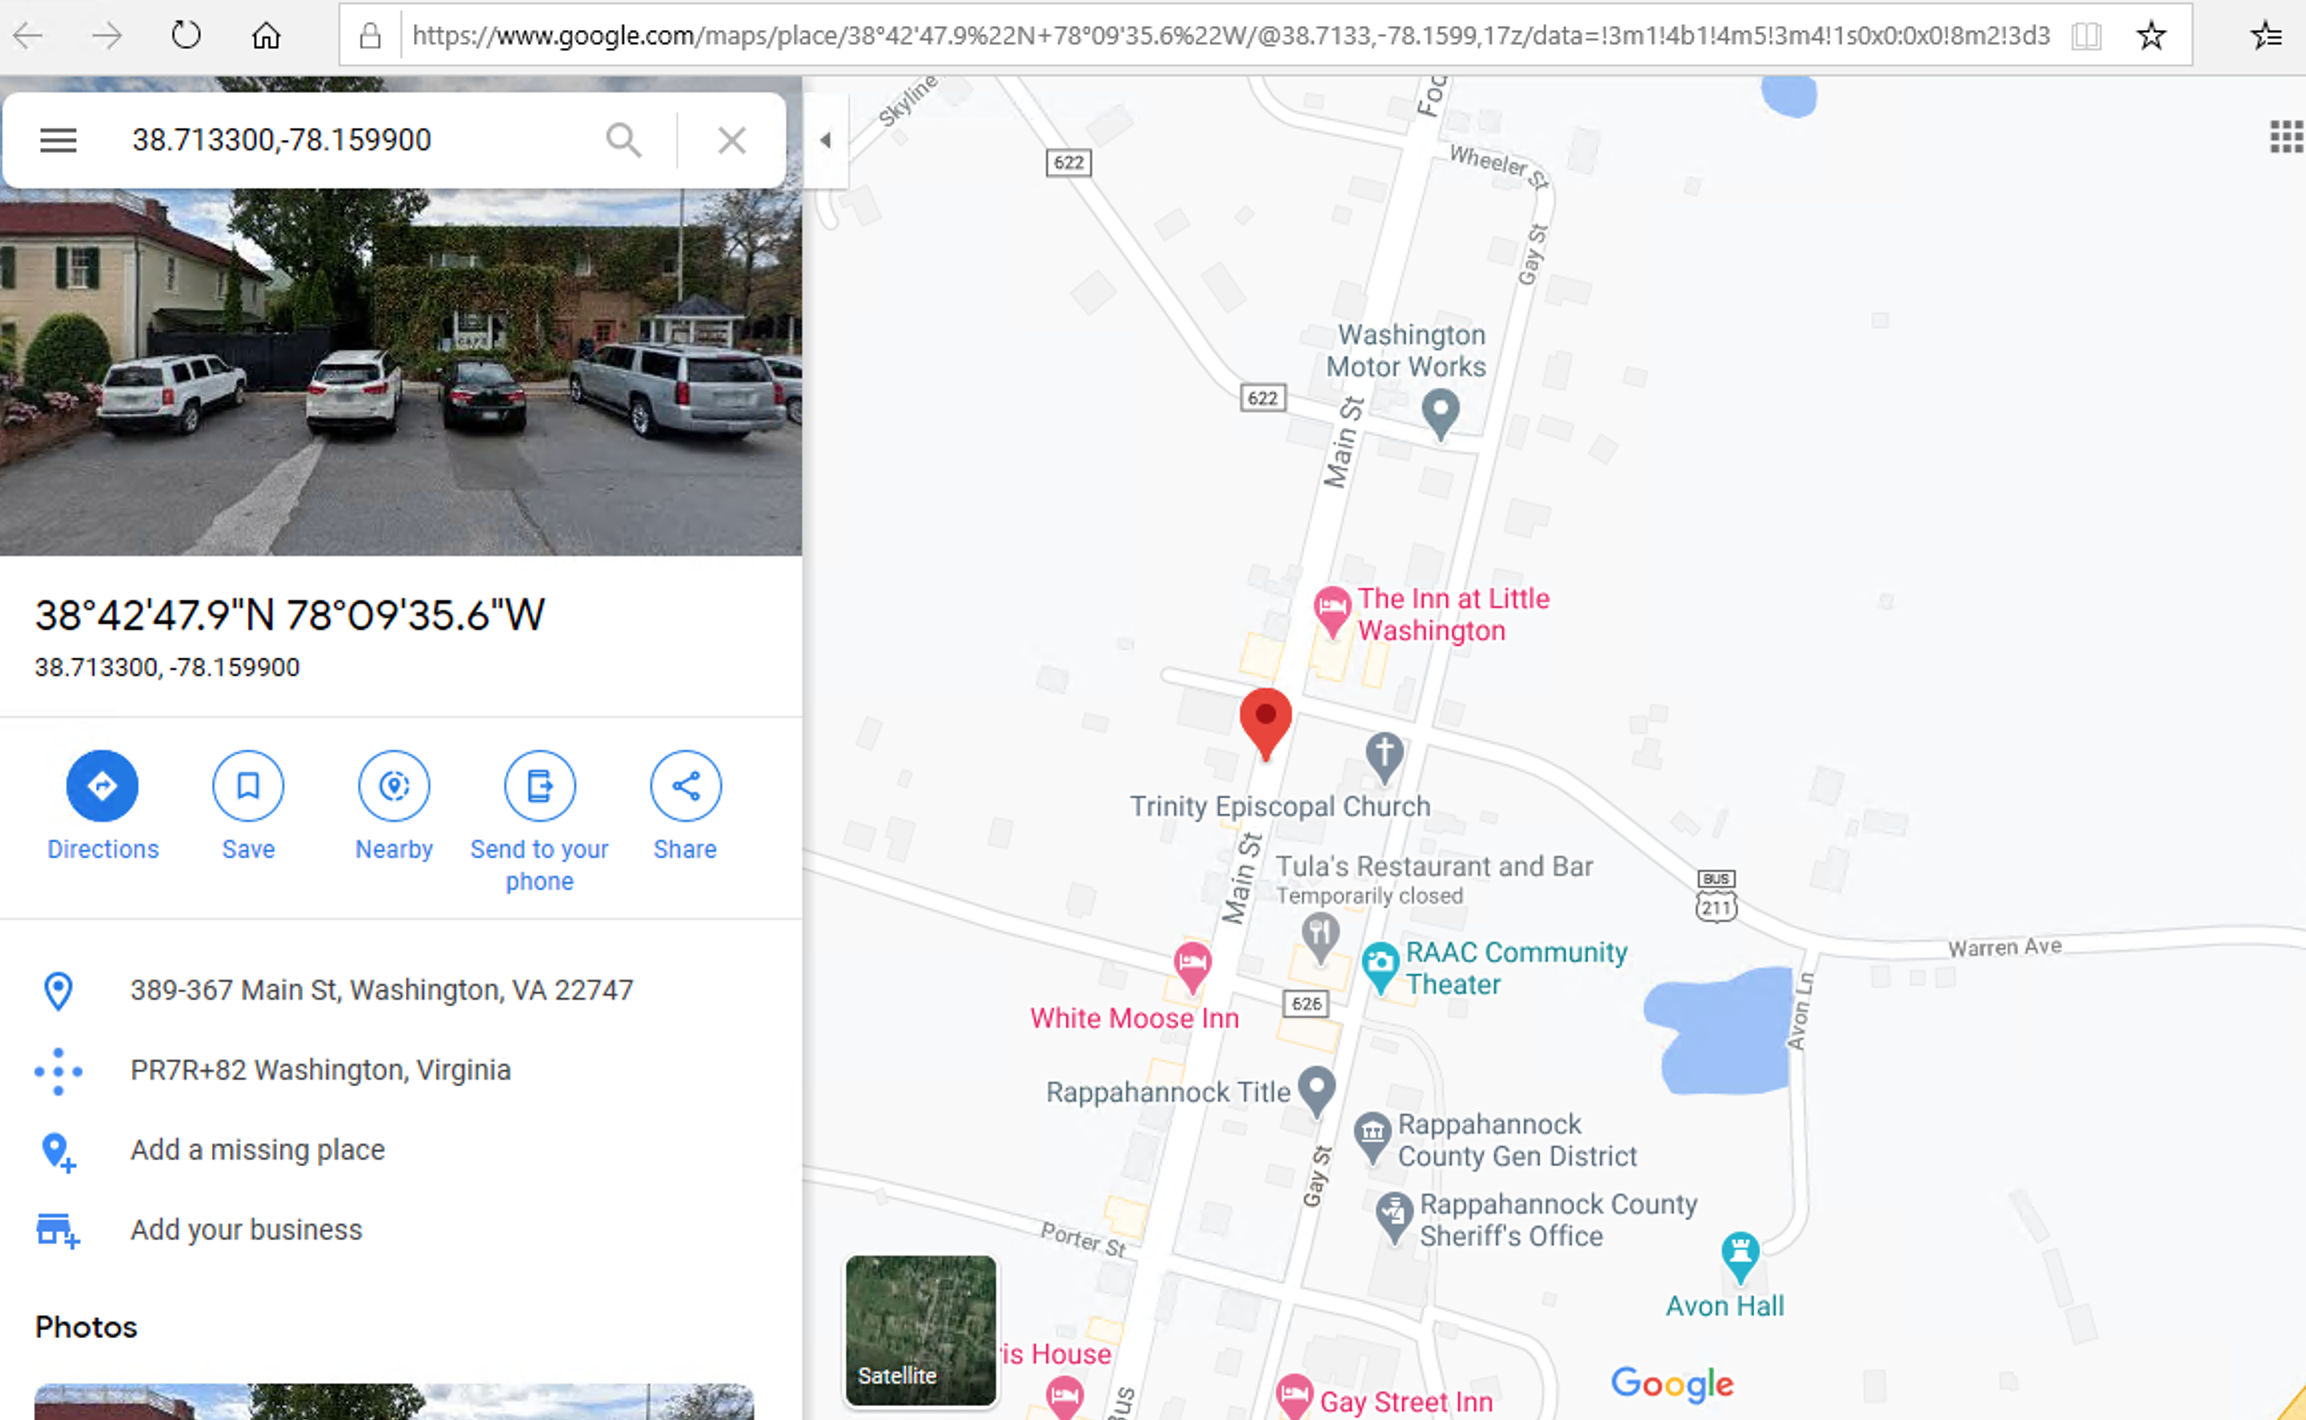Clear the search with X icon
The height and width of the screenshot is (1420, 2306).
732,140
